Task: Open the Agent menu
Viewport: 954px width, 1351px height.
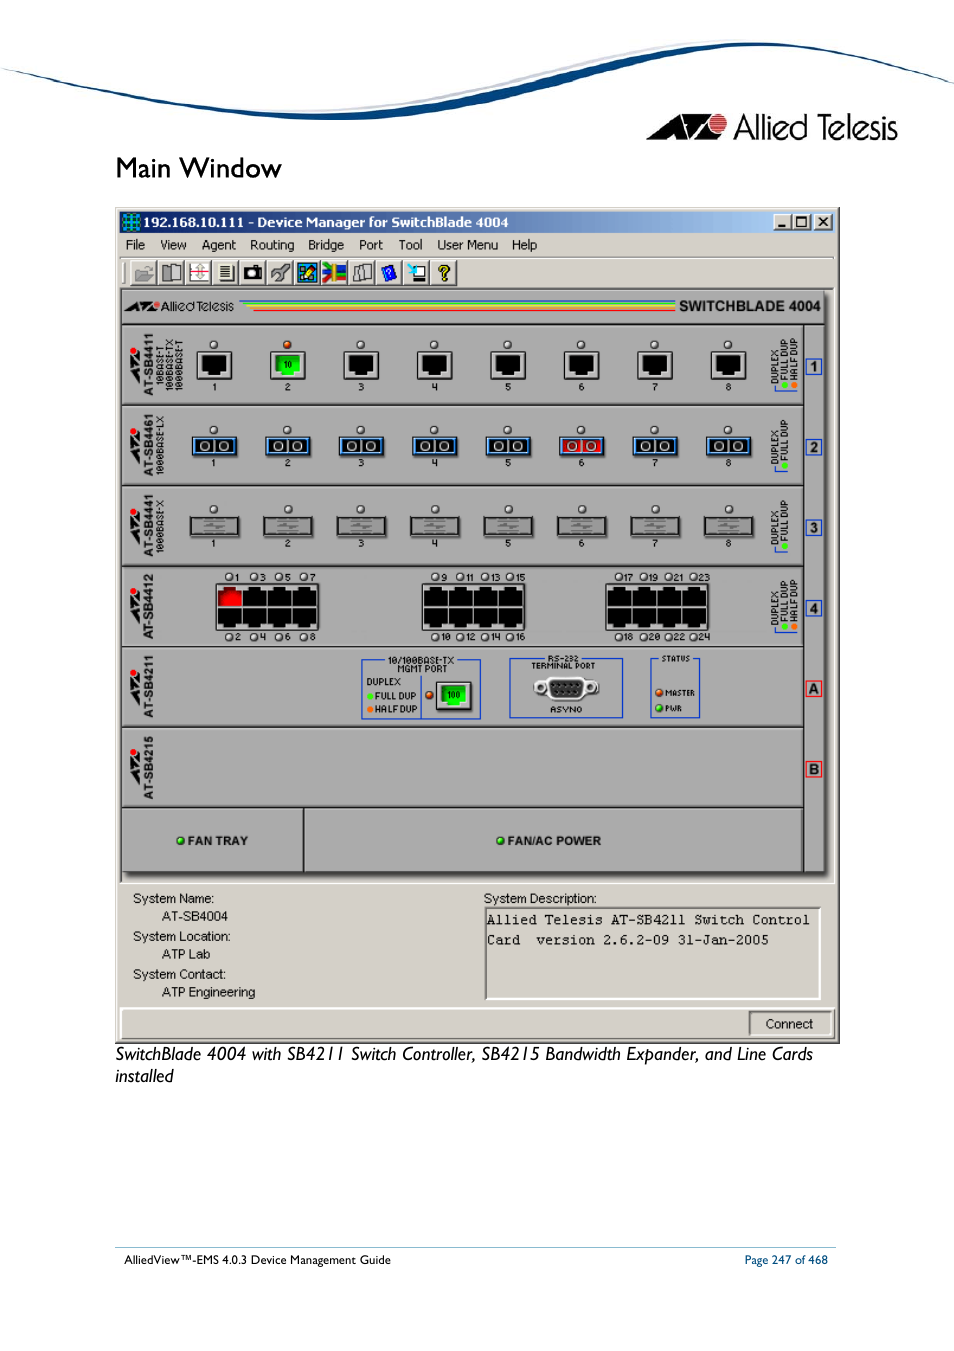Action: (219, 245)
